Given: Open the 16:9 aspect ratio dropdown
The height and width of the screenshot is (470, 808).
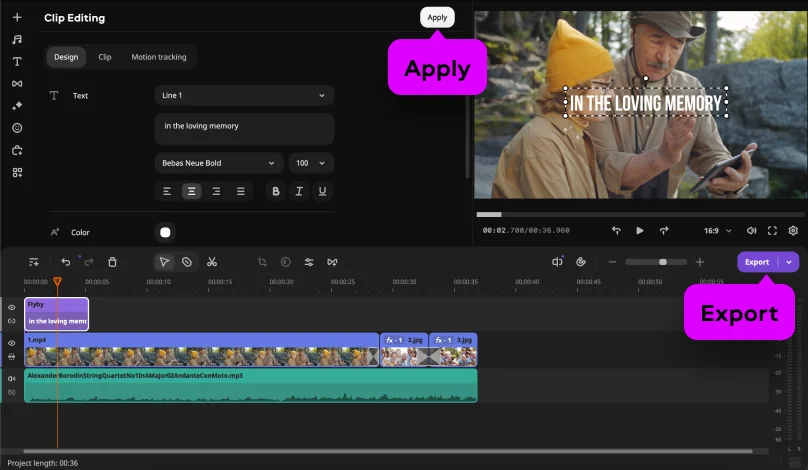Looking at the screenshot, I should tap(717, 230).
